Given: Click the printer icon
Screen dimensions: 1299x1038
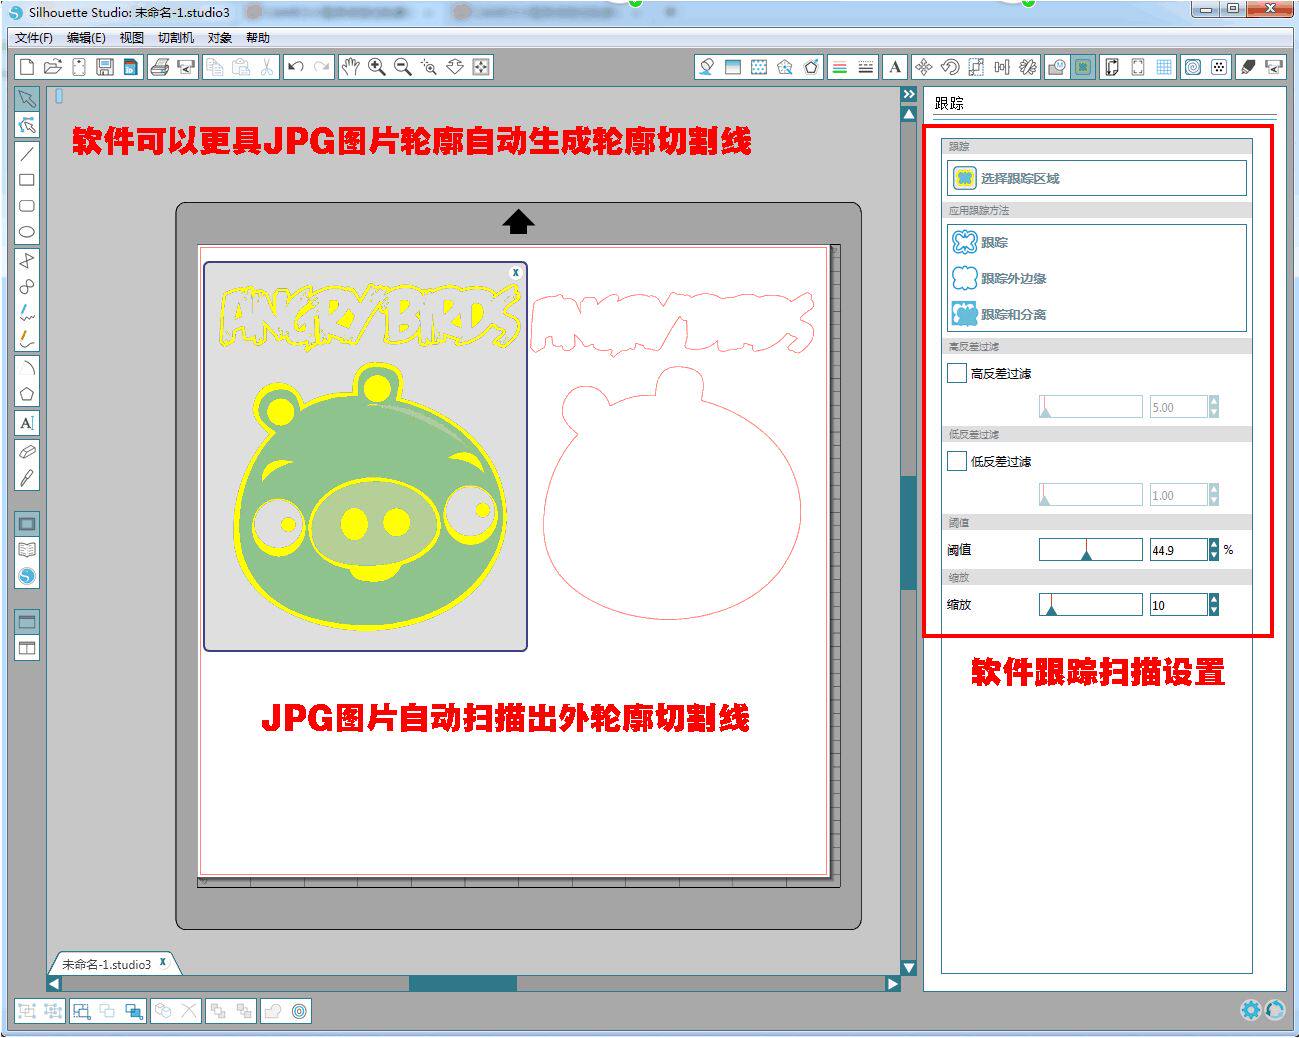Looking at the screenshot, I should 159,67.
